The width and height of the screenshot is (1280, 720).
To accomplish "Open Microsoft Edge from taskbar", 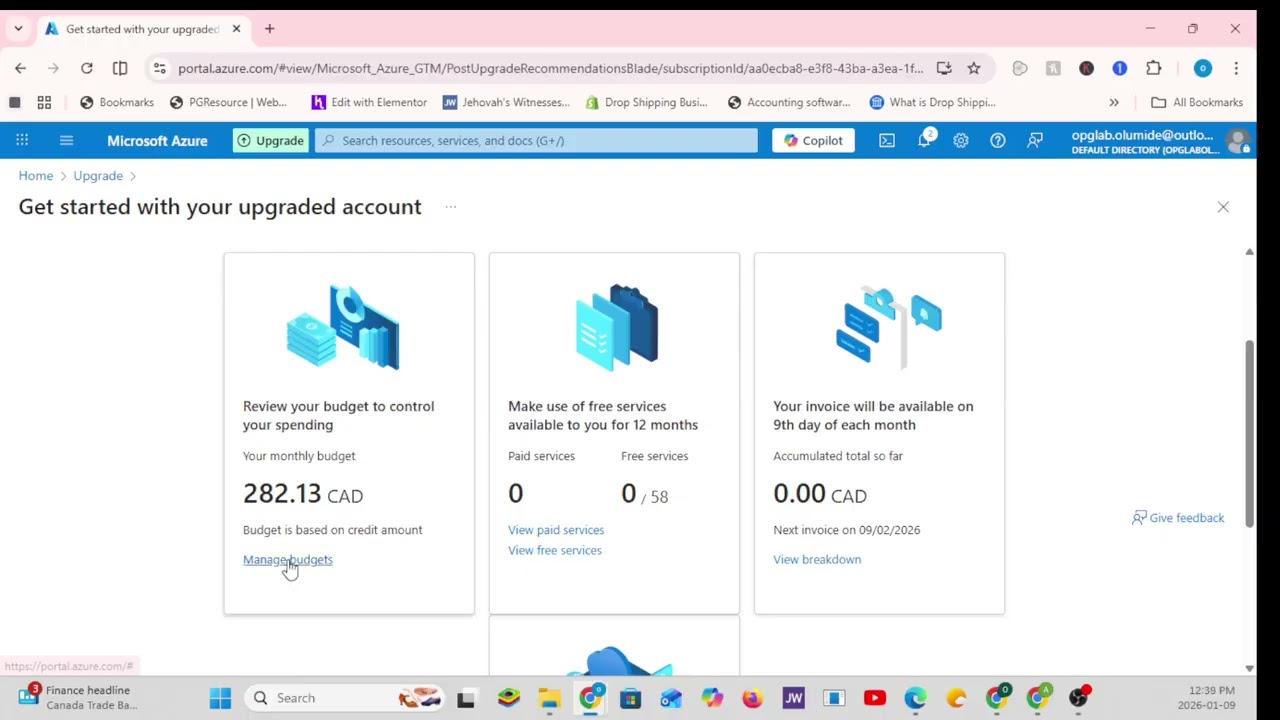I will click(915, 698).
